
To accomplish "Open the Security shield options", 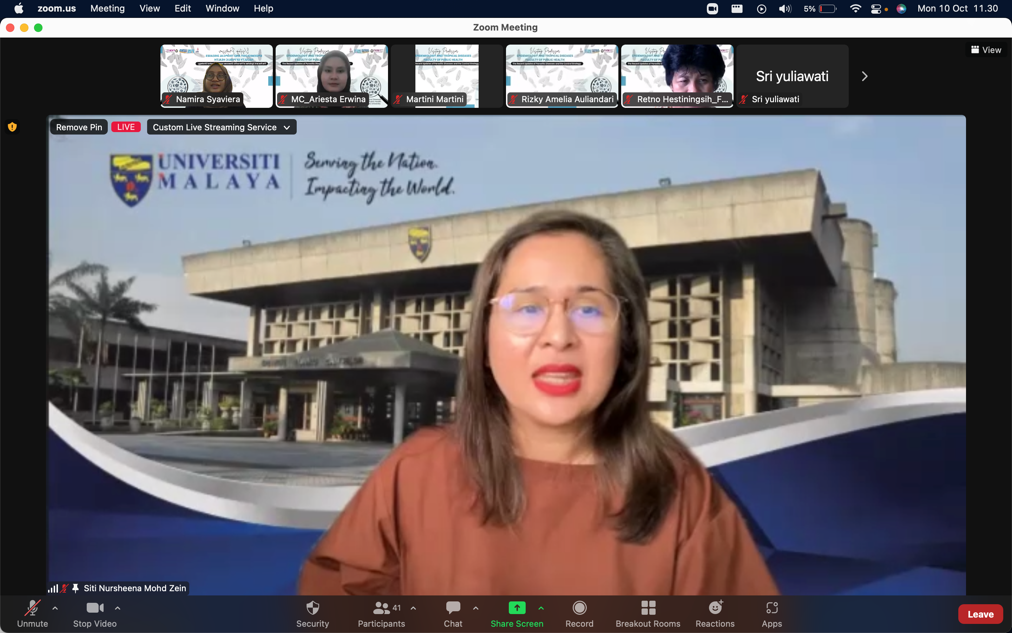I will click(312, 613).
